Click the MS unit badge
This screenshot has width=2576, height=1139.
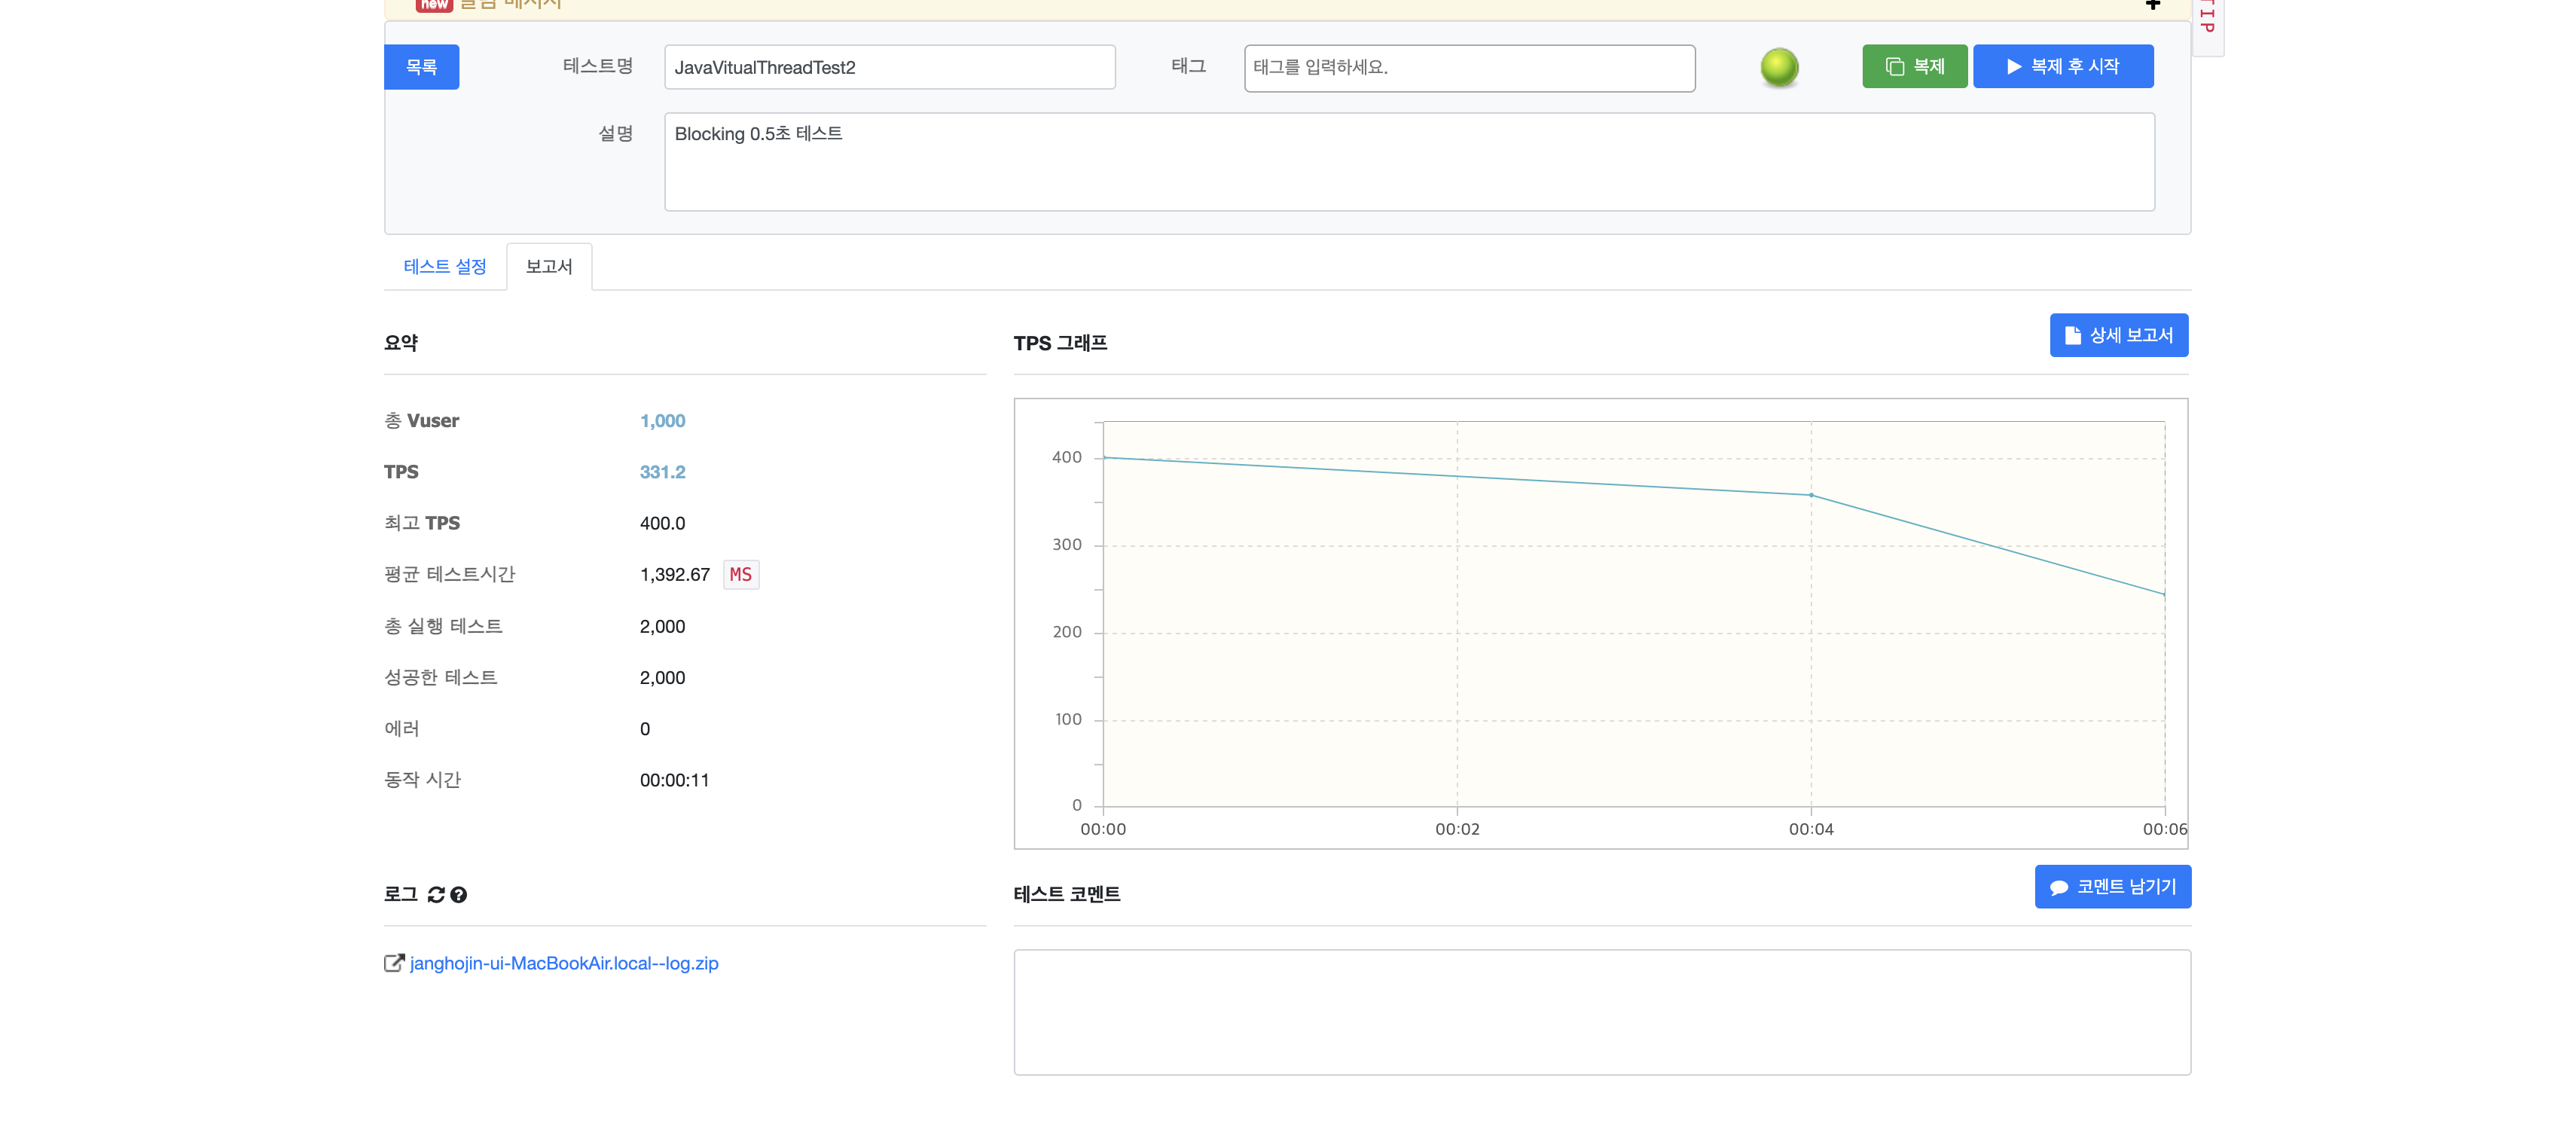coord(740,574)
